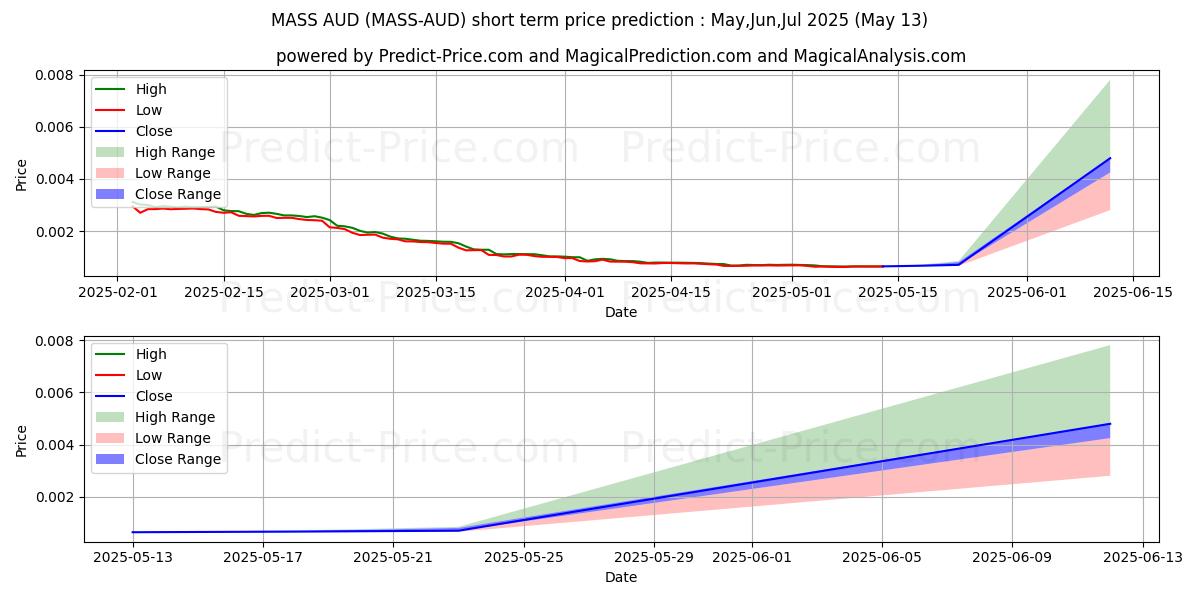Click the 2025-06-15 tick on top chart

[x=1132, y=292]
